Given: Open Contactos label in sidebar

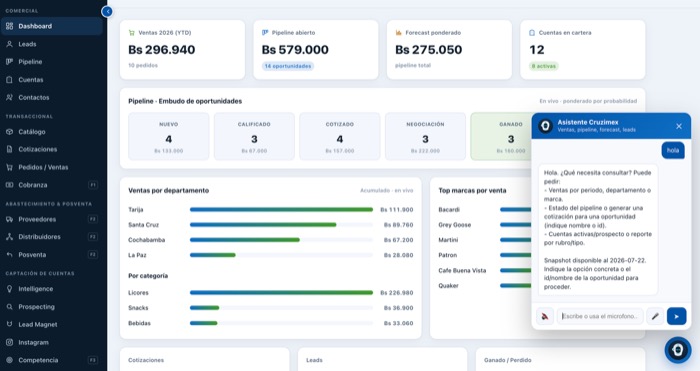Looking at the screenshot, I should [x=34, y=97].
